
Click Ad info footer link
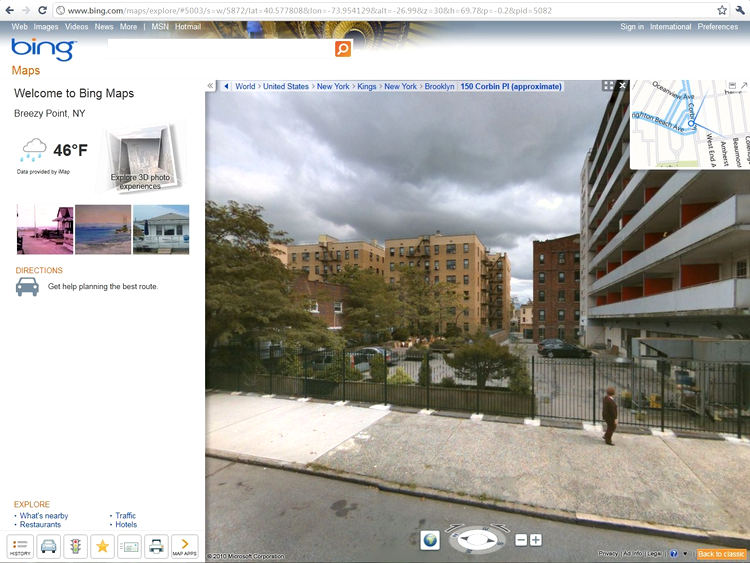pyautogui.click(x=632, y=553)
